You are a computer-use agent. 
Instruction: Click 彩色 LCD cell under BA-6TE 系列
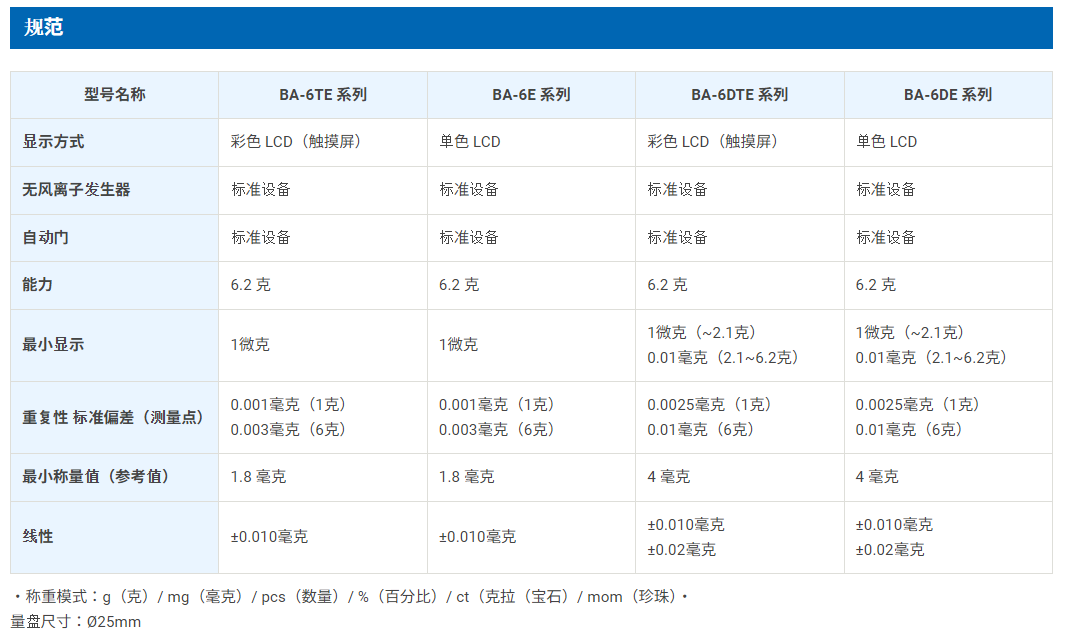point(296,142)
